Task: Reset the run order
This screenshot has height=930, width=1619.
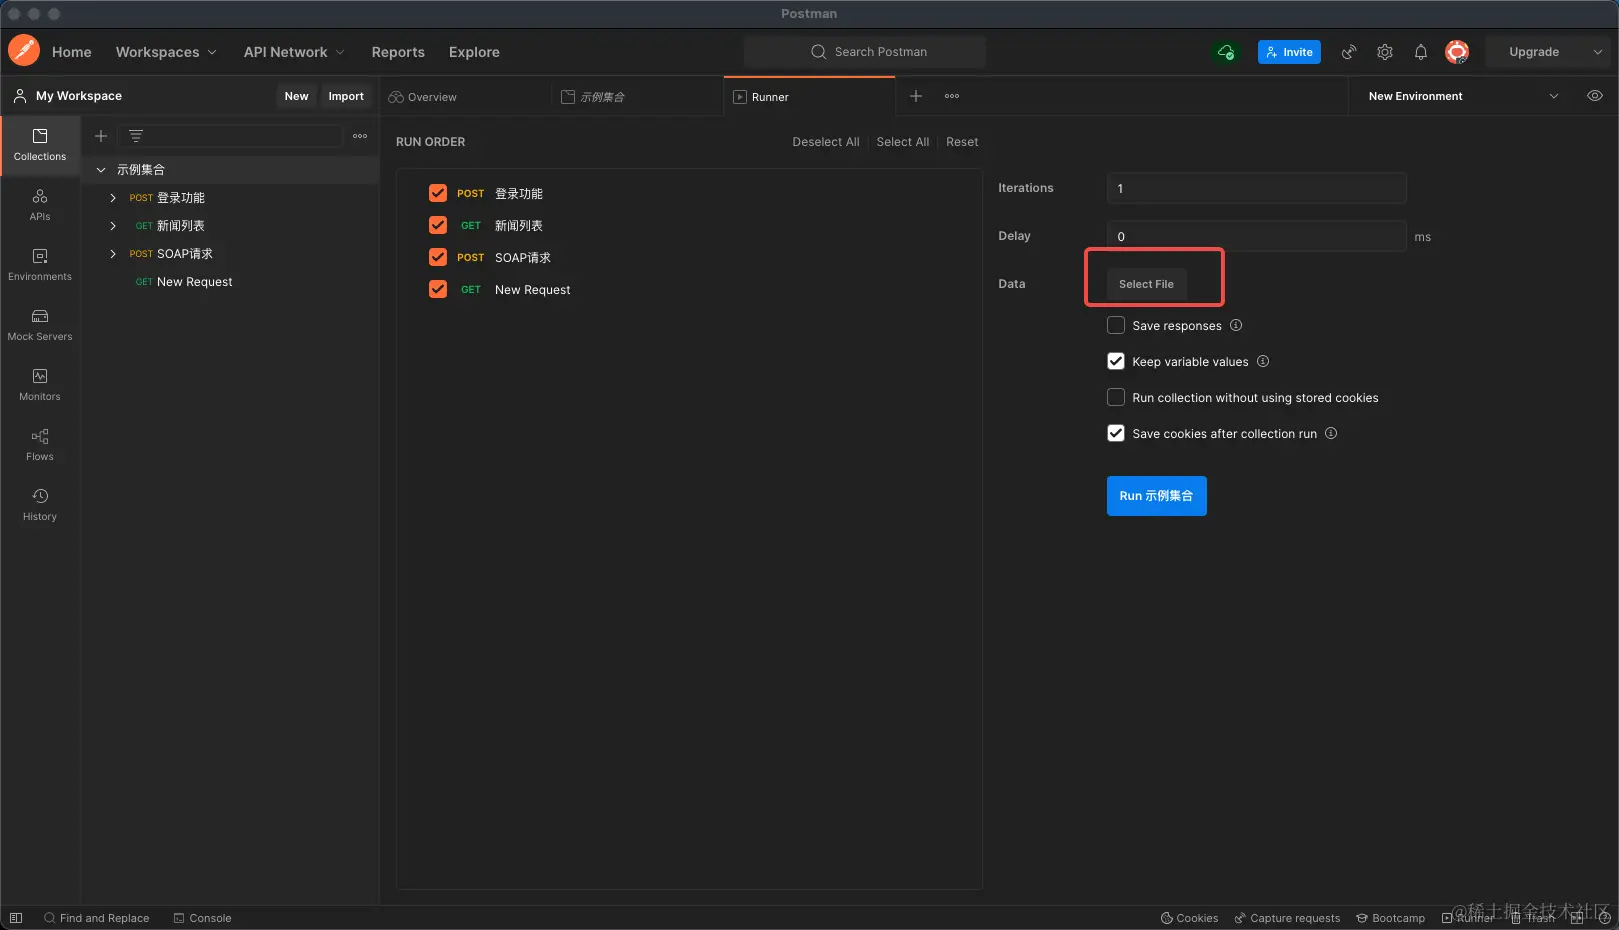Action: 962,142
